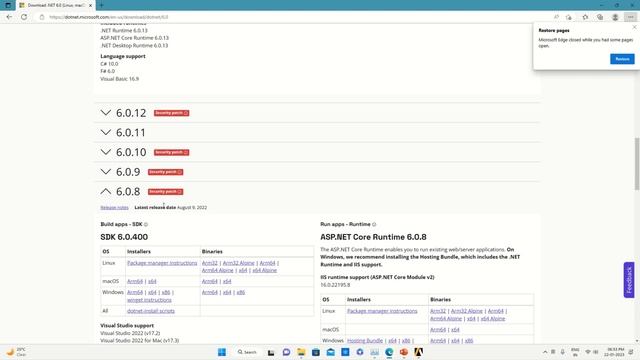The width and height of the screenshot is (640, 360).
Task: Open the browser profile icon
Action: [x=615, y=17]
